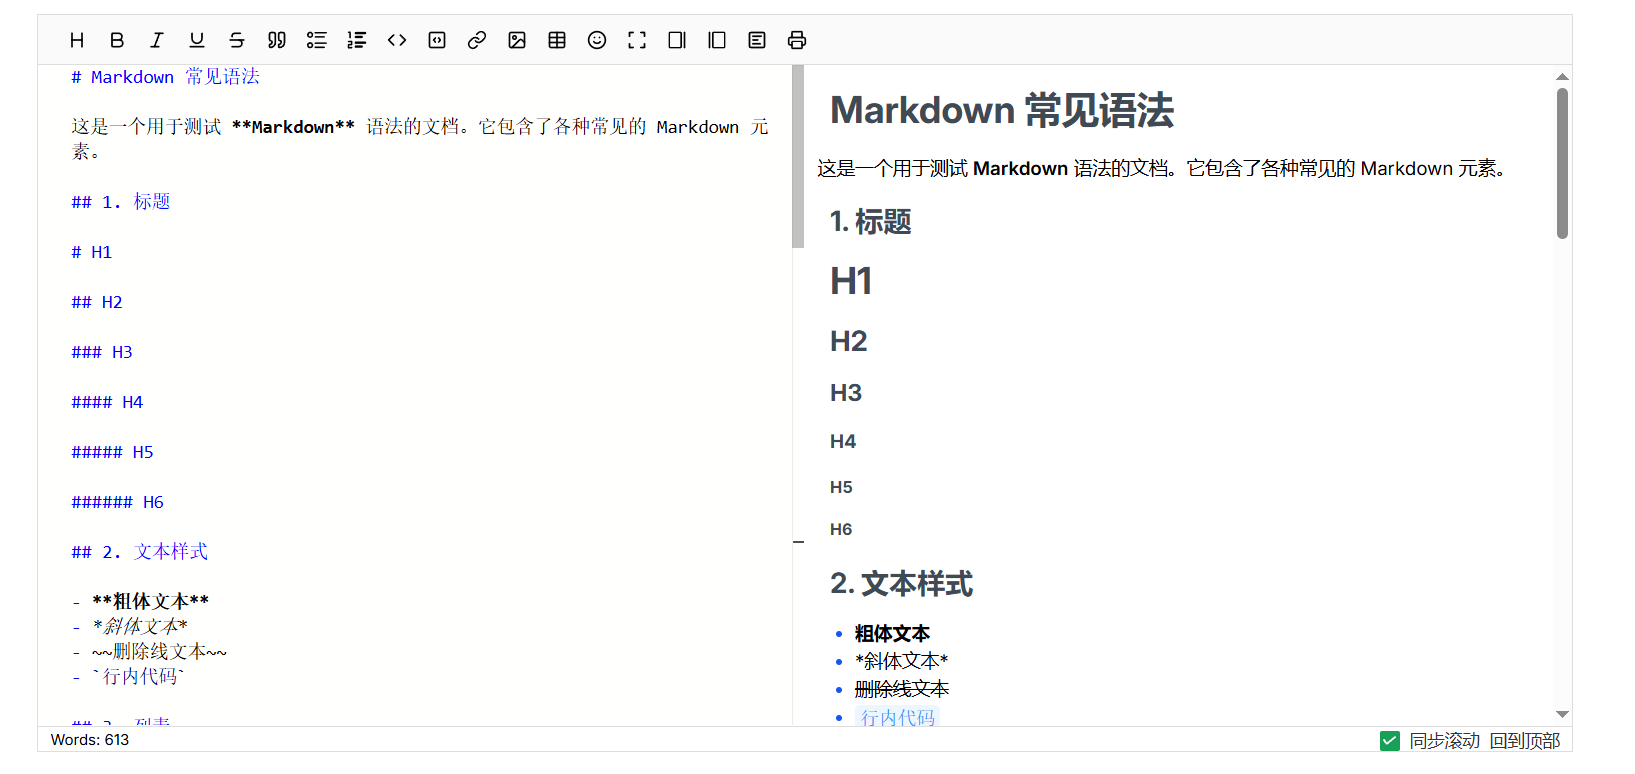Insert a code block
This screenshot has height=774, width=1635.
pyautogui.click(x=437, y=40)
